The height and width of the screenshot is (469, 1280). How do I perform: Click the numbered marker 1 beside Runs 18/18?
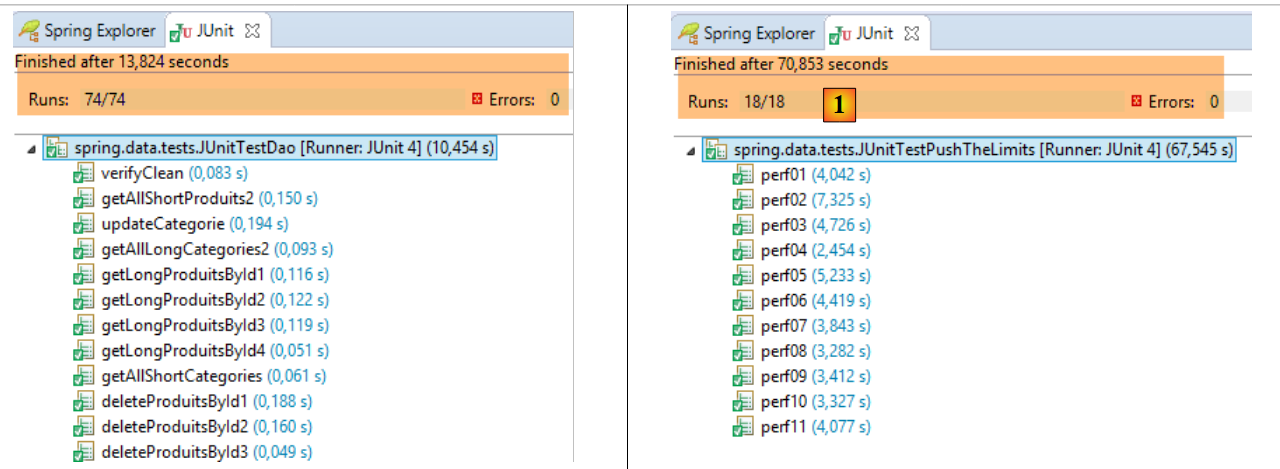pyautogui.click(x=840, y=102)
